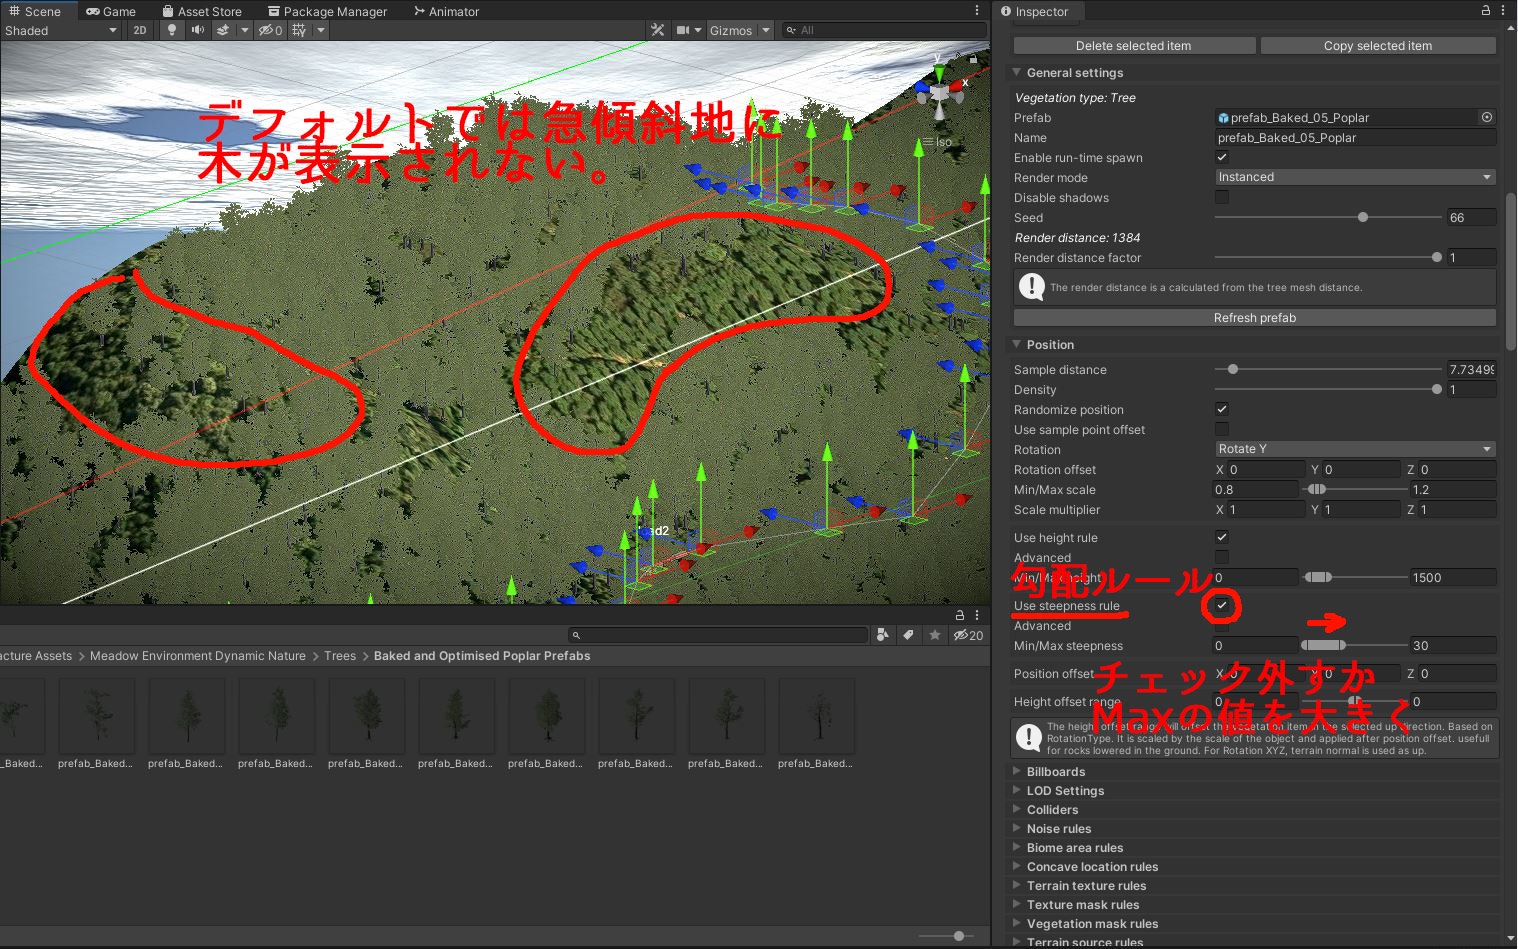The width and height of the screenshot is (1518, 949).
Task: Open grid settings dropdown arrow
Action: click(x=321, y=30)
